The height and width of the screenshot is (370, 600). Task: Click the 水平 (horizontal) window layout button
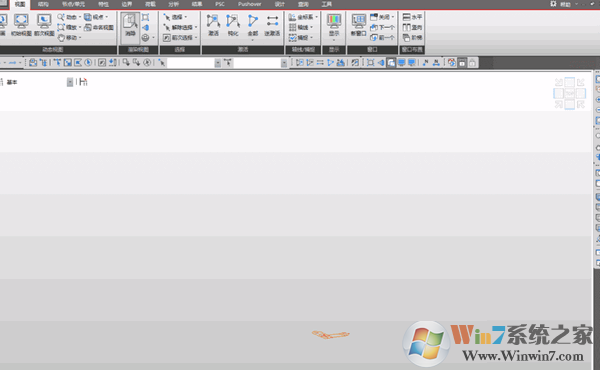click(412, 17)
